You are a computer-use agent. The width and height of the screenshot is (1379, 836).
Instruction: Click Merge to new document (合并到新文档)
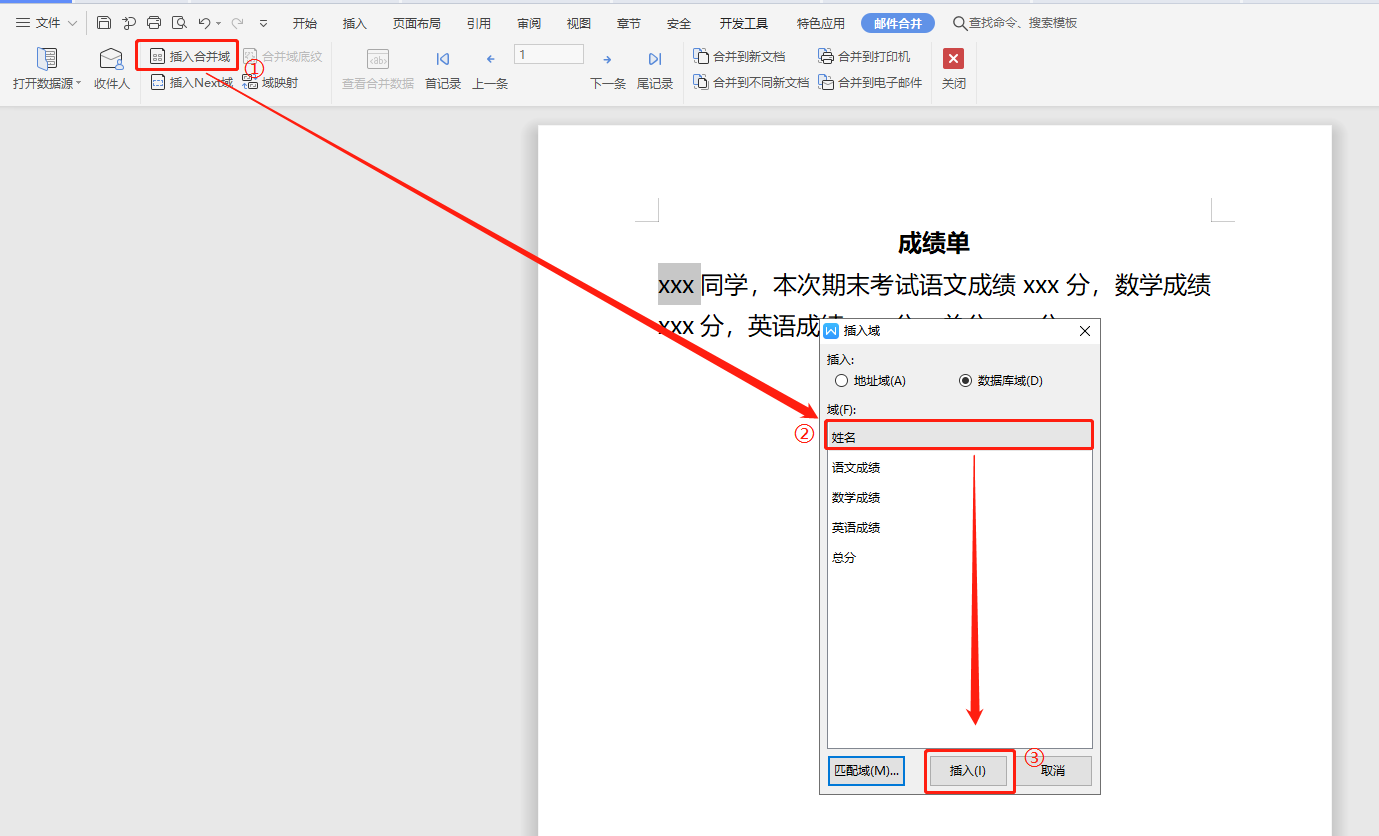(739, 57)
